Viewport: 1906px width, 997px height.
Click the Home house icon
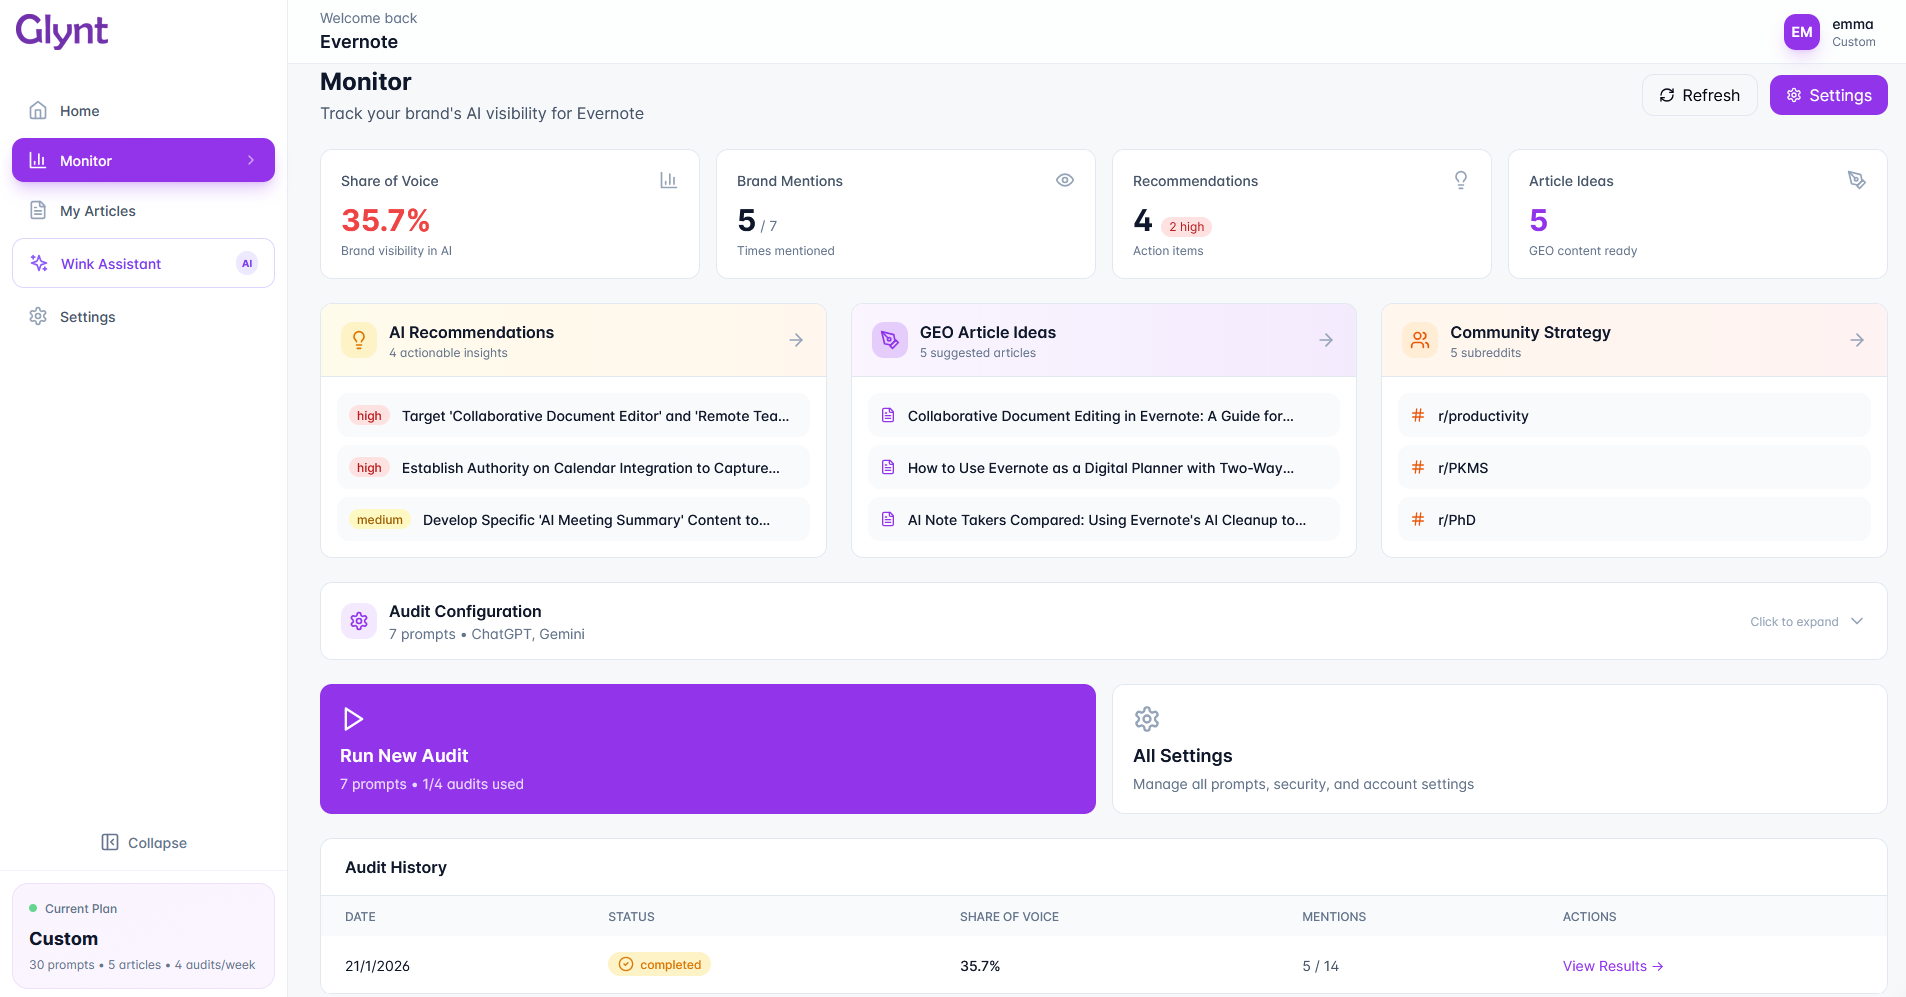point(38,111)
